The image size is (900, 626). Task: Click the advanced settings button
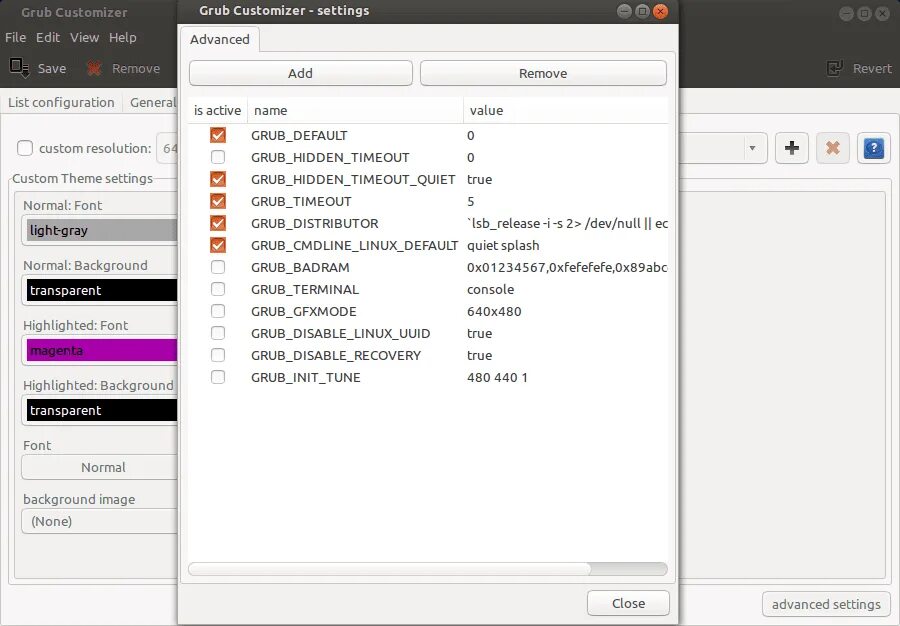826,604
